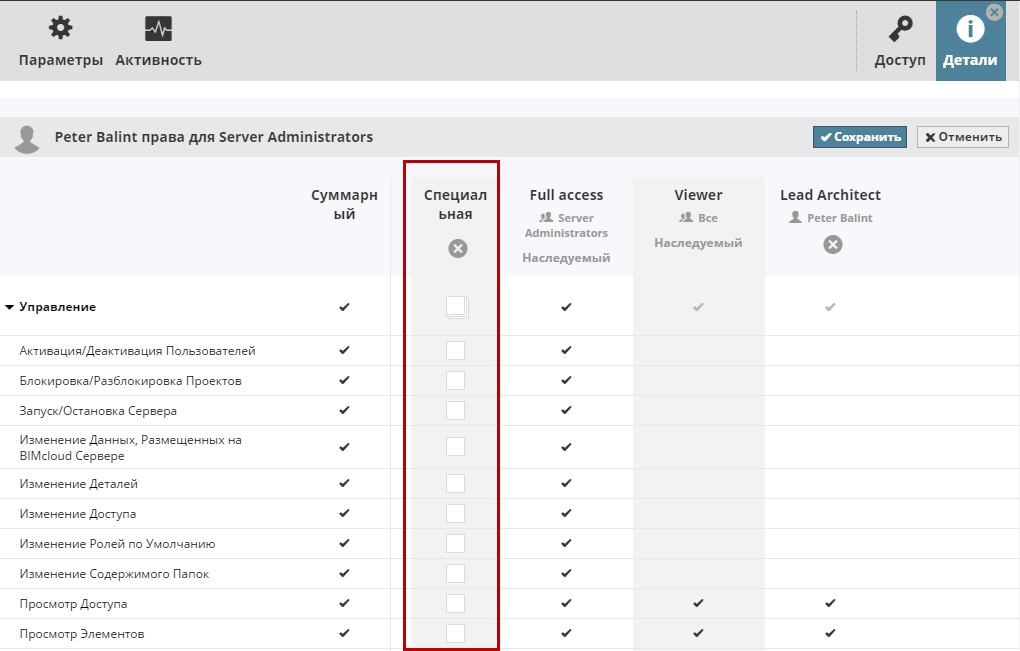Click the Server Administrators group label
This screenshot has height=651, width=1020.
(567, 226)
